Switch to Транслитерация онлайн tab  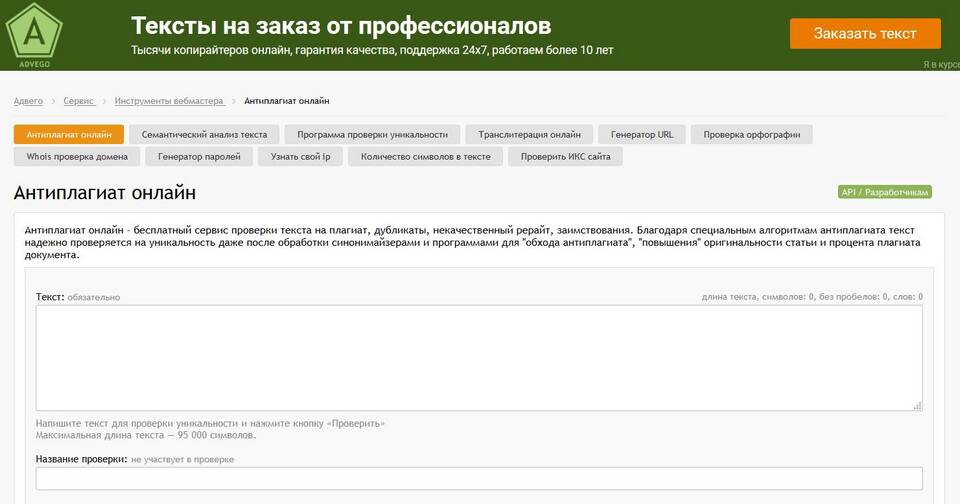tap(529, 134)
